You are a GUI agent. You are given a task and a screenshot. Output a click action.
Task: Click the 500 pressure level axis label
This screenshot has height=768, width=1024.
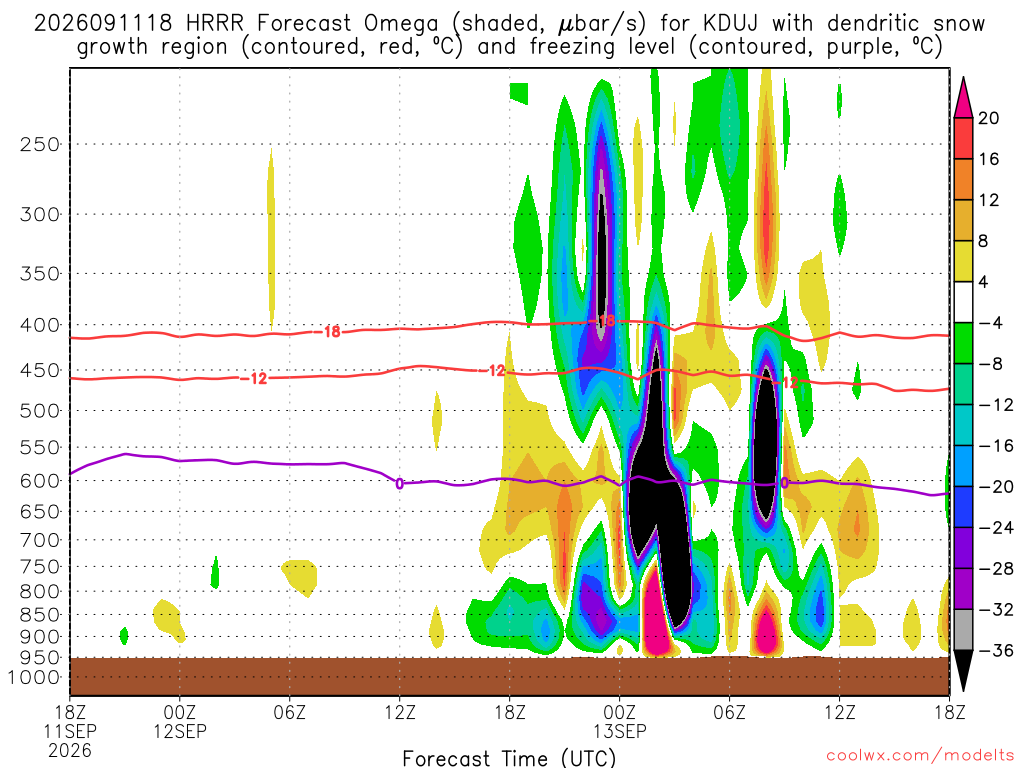pyautogui.click(x=40, y=411)
